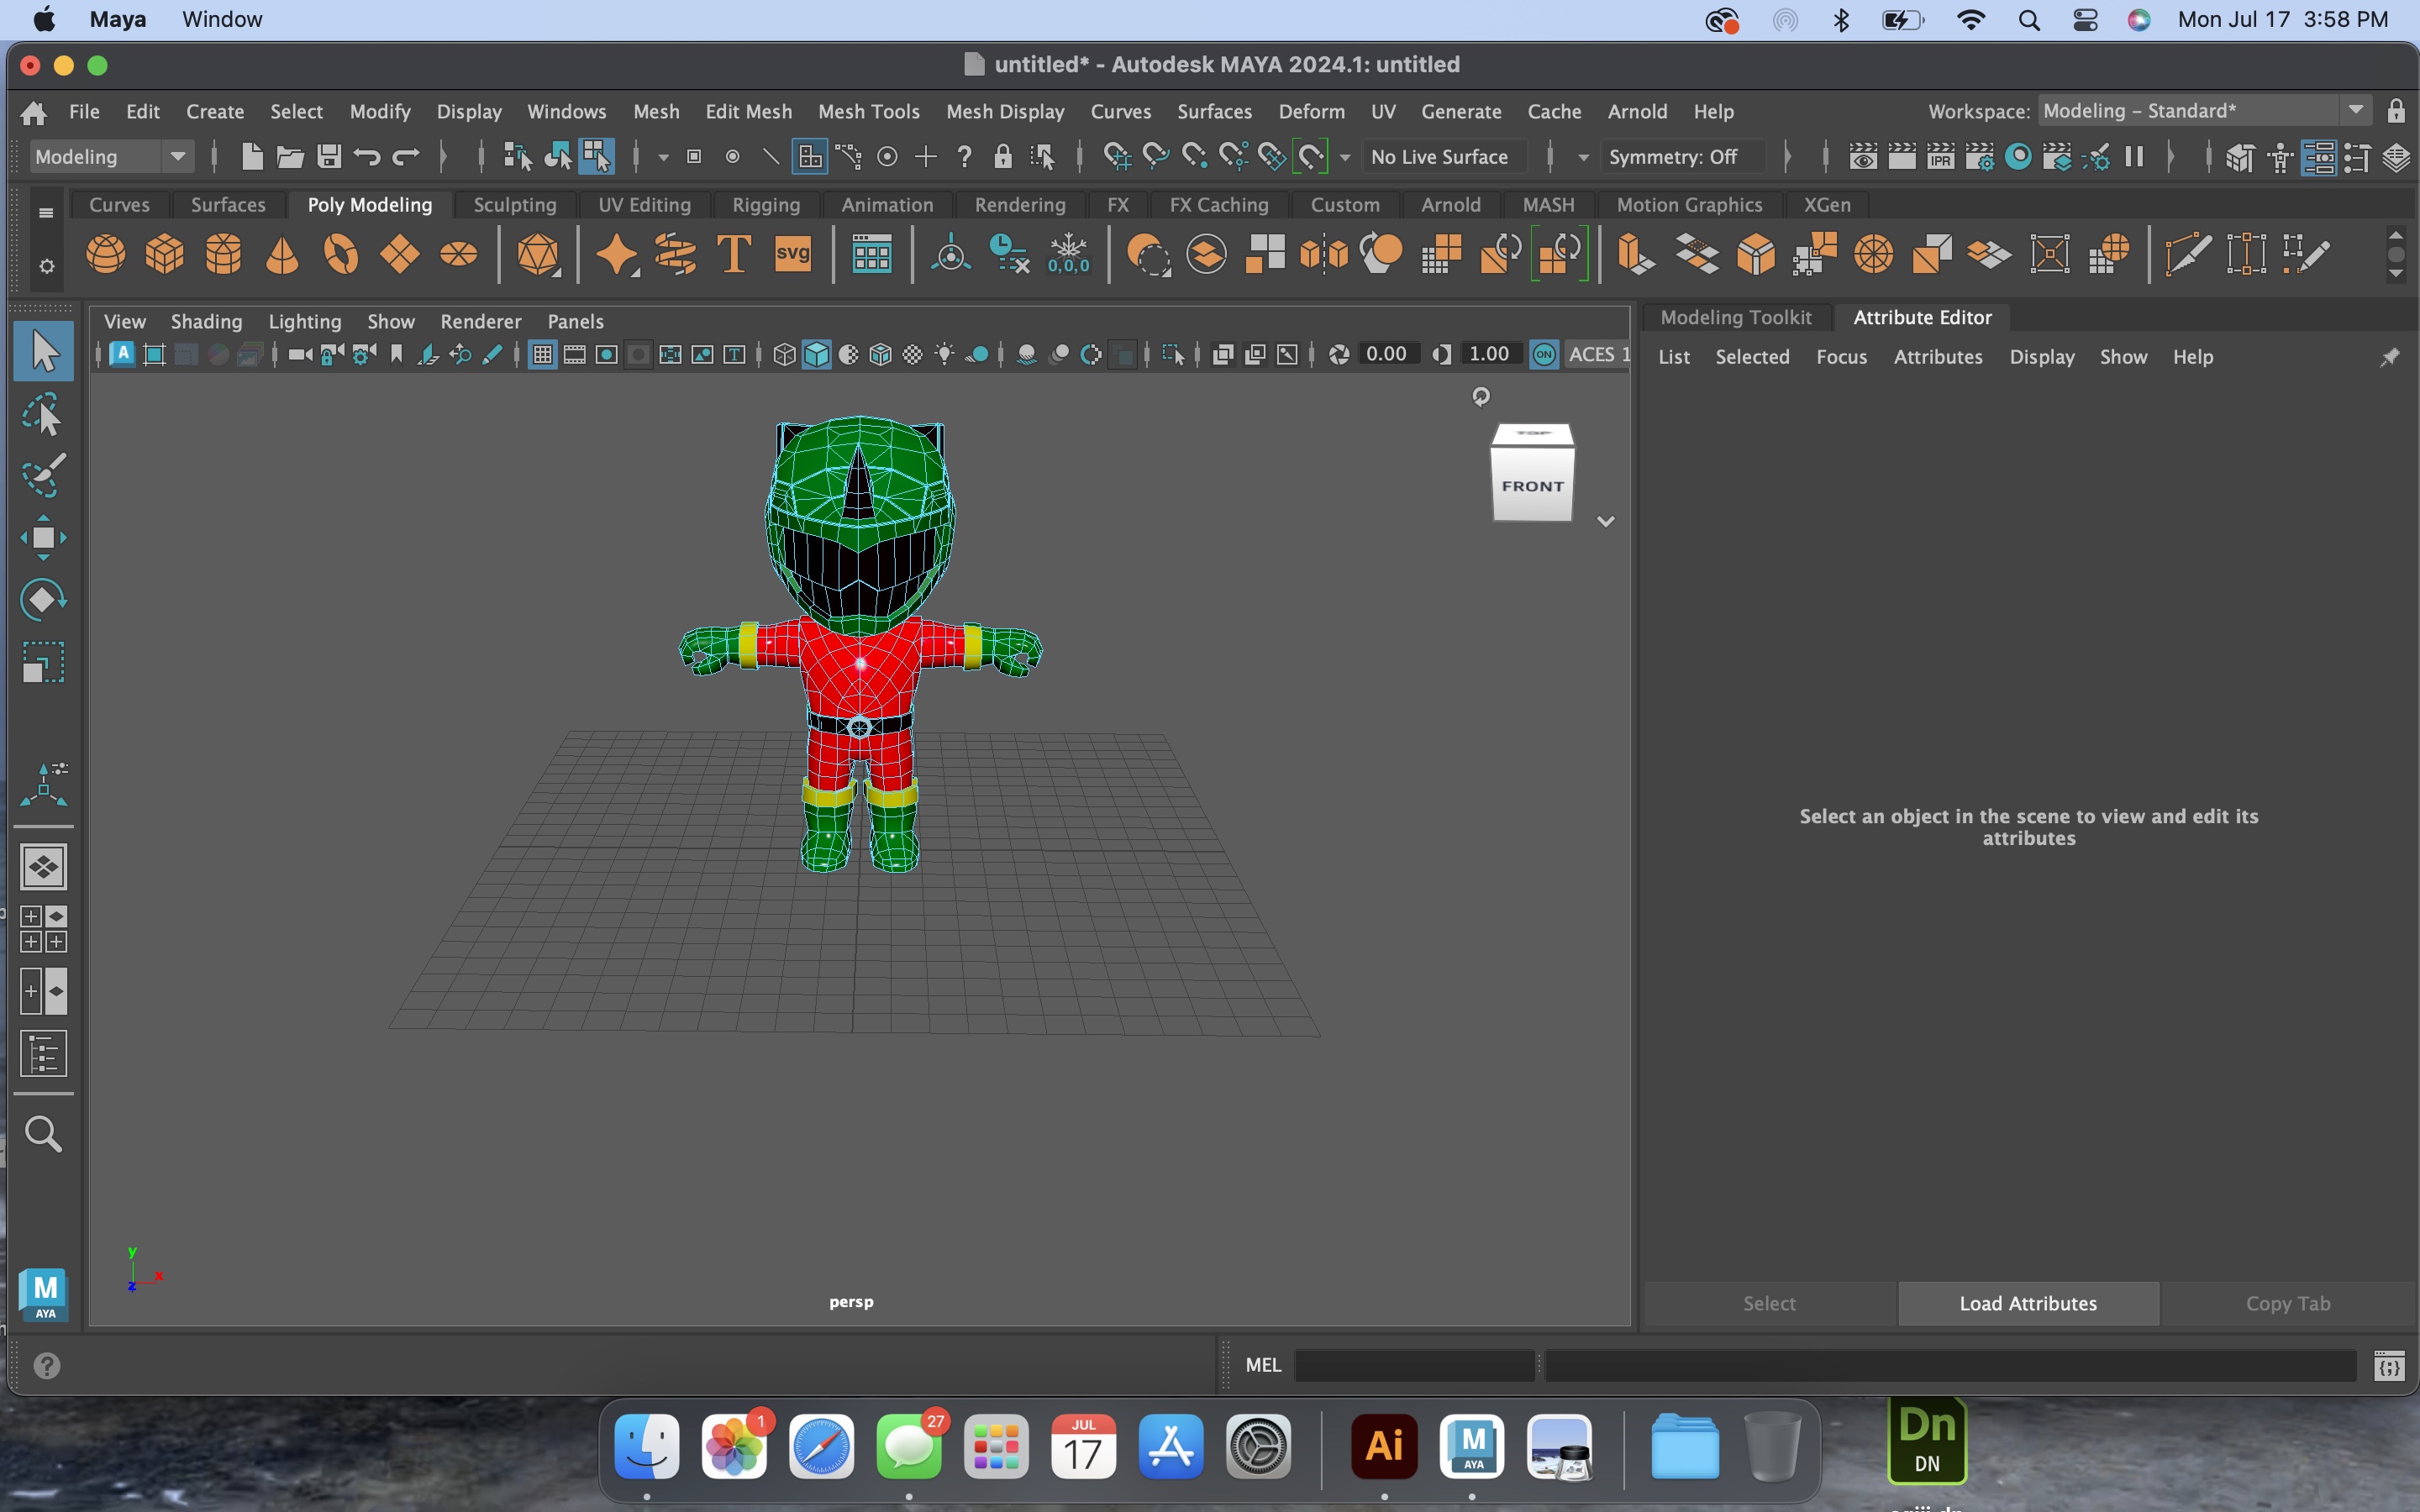Open the Attribute Editor Focus menu

(1841, 357)
